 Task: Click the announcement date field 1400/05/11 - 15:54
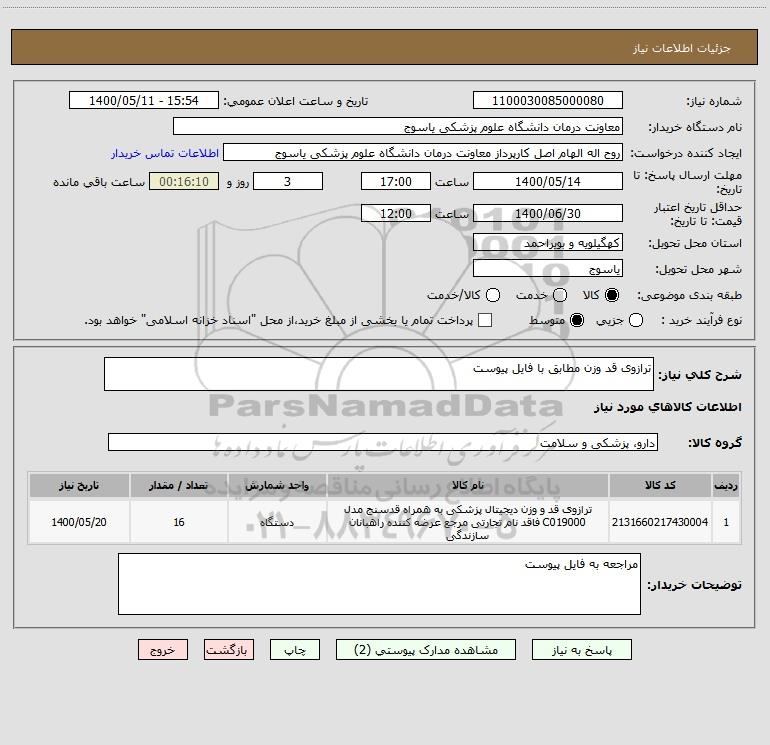coord(144,101)
